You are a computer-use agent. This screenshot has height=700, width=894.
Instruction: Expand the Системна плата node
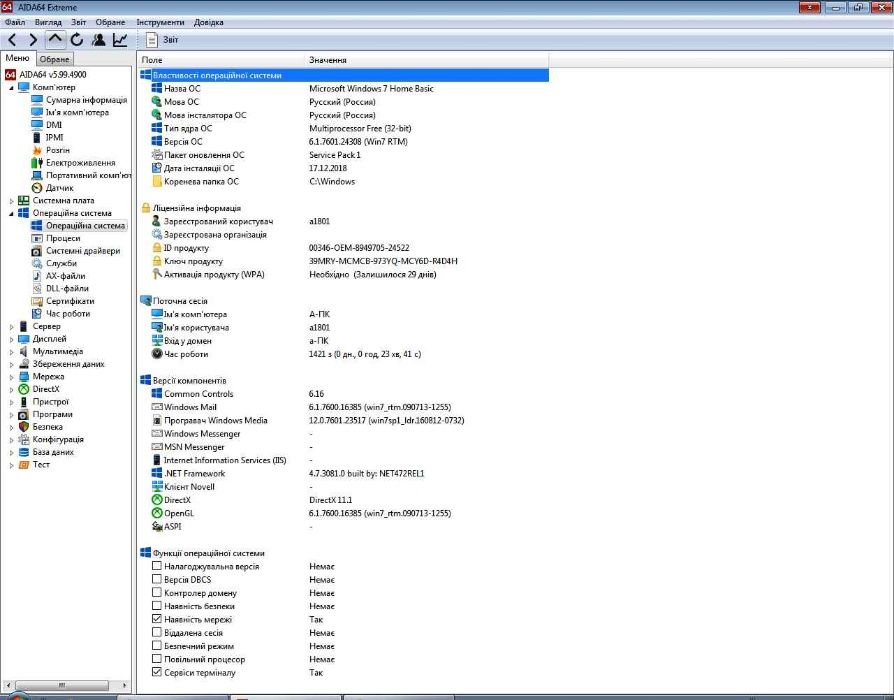click(x=11, y=201)
